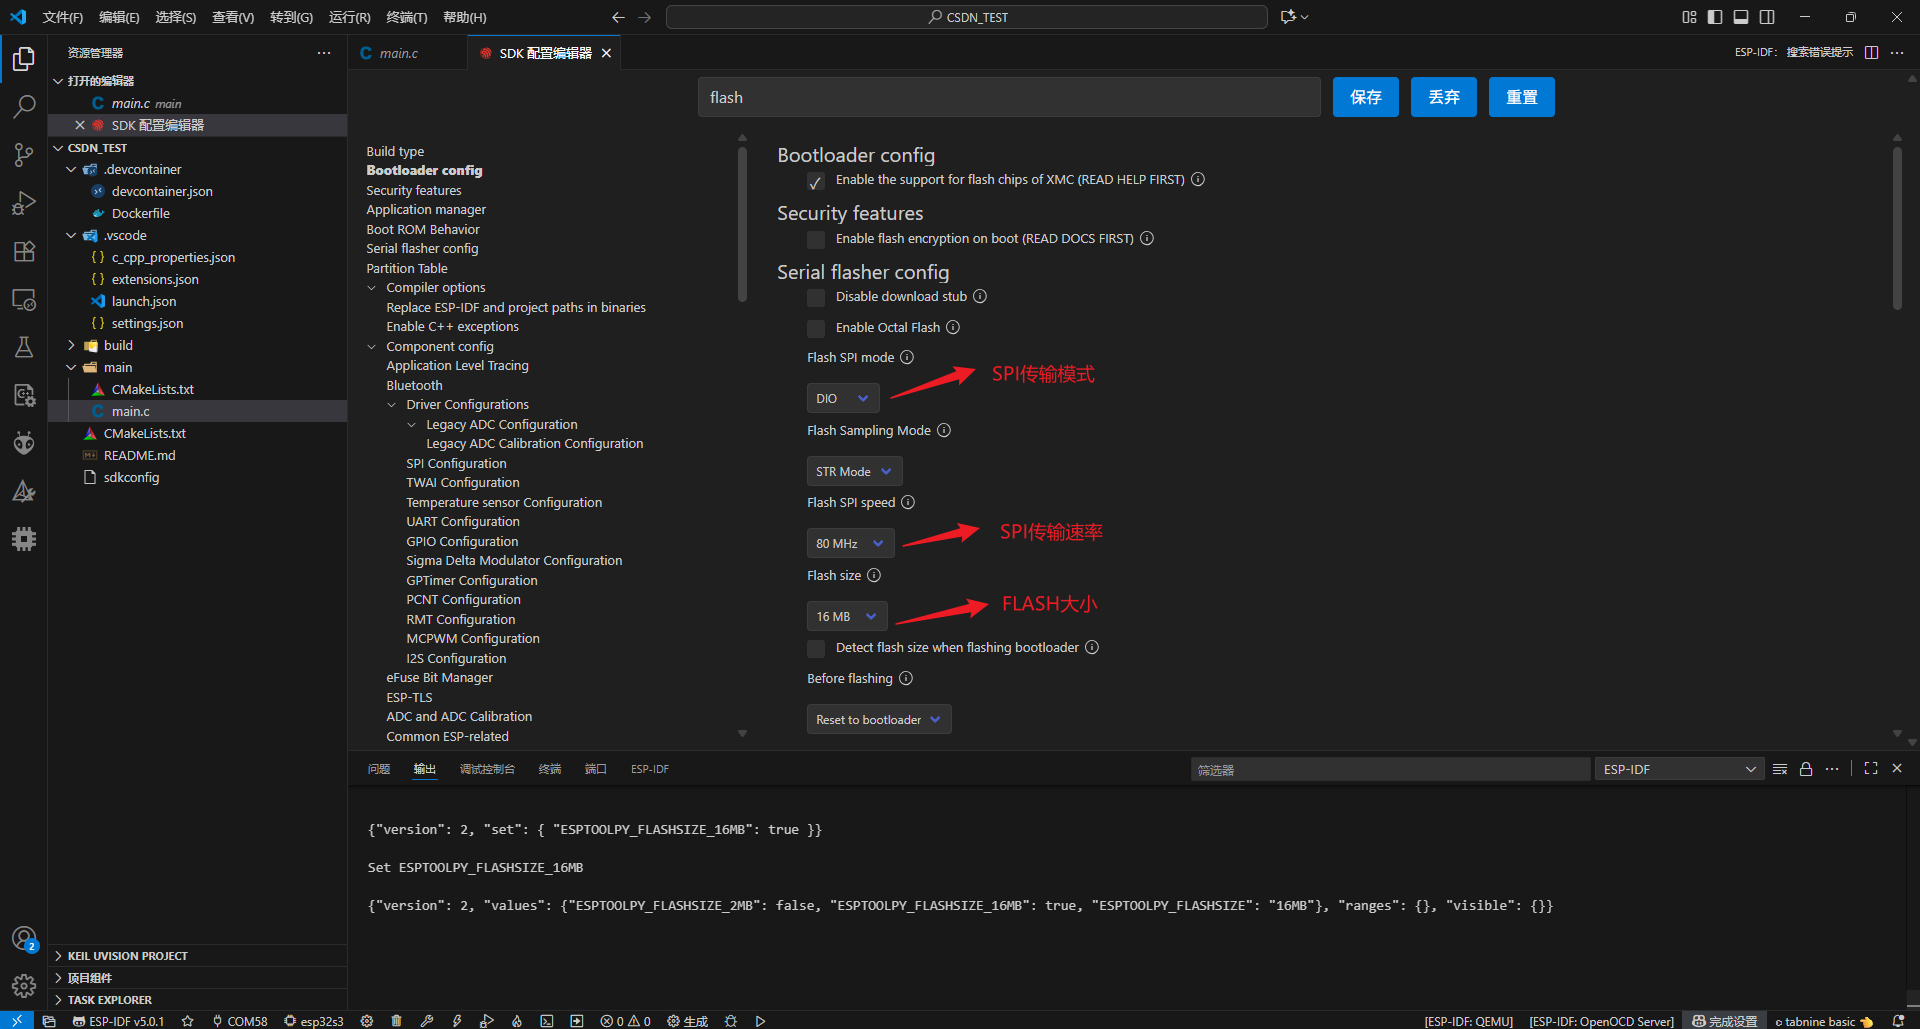Viewport: 1920px width, 1029px height.
Task: Open the 文件(F) menu
Action: click(x=63, y=17)
